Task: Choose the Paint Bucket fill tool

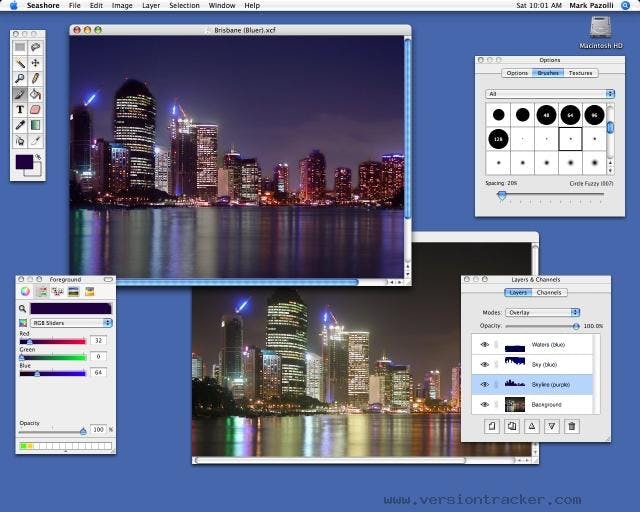Action: coord(36,93)
